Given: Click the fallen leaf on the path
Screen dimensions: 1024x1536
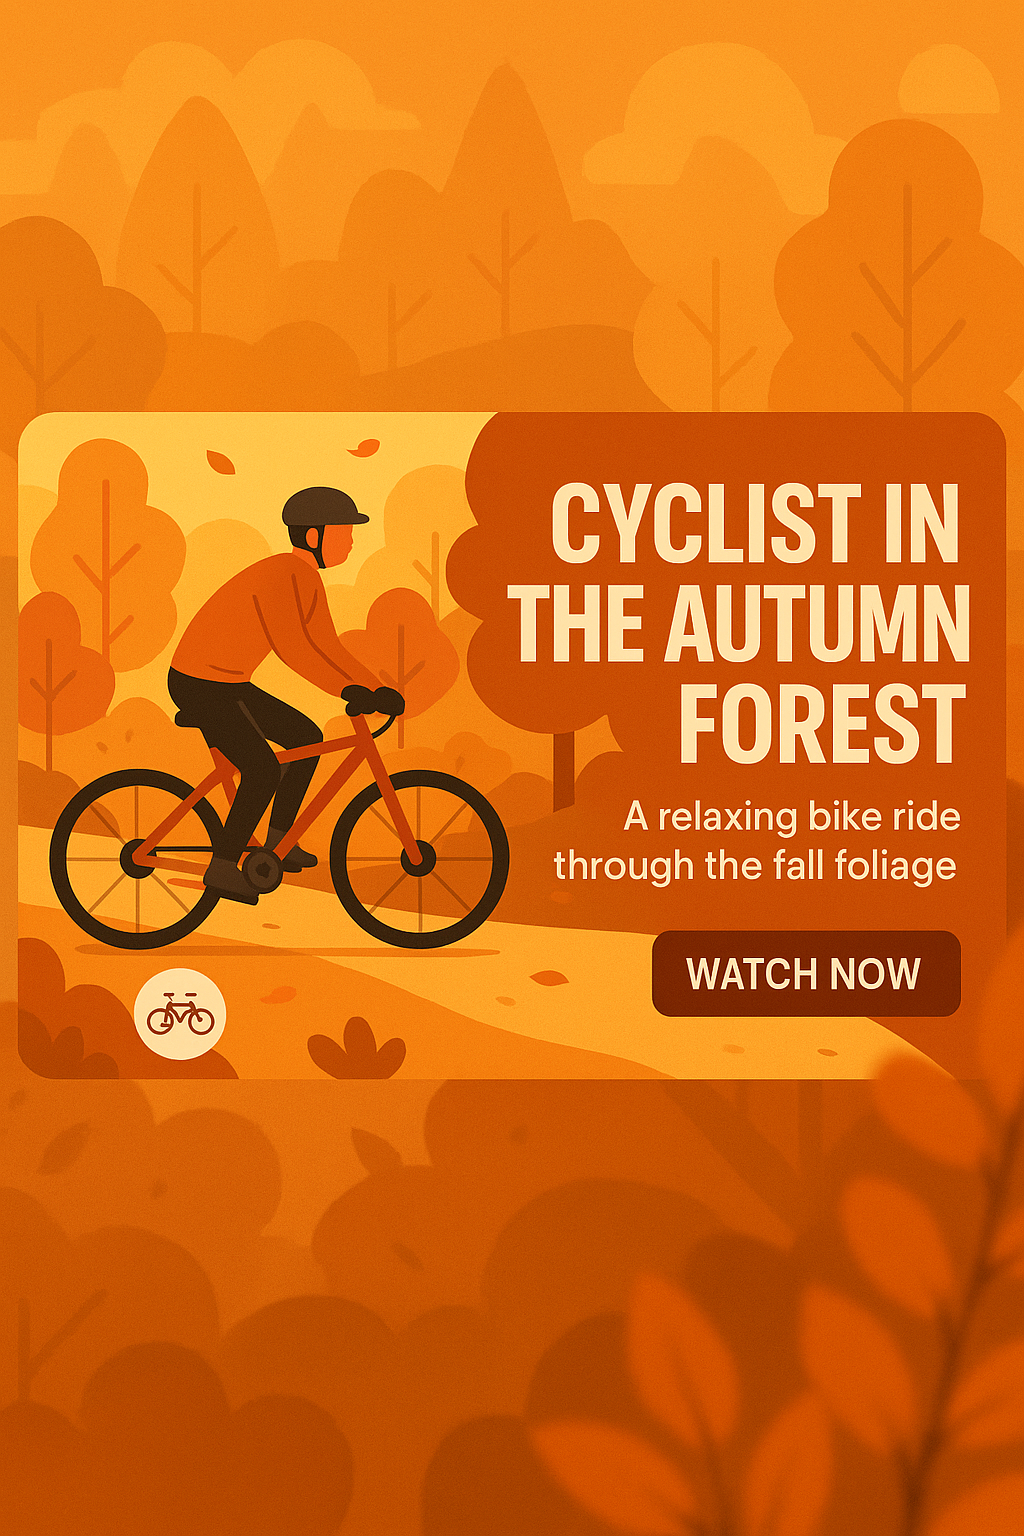Looking at the screenshot, I should (548, 977).
